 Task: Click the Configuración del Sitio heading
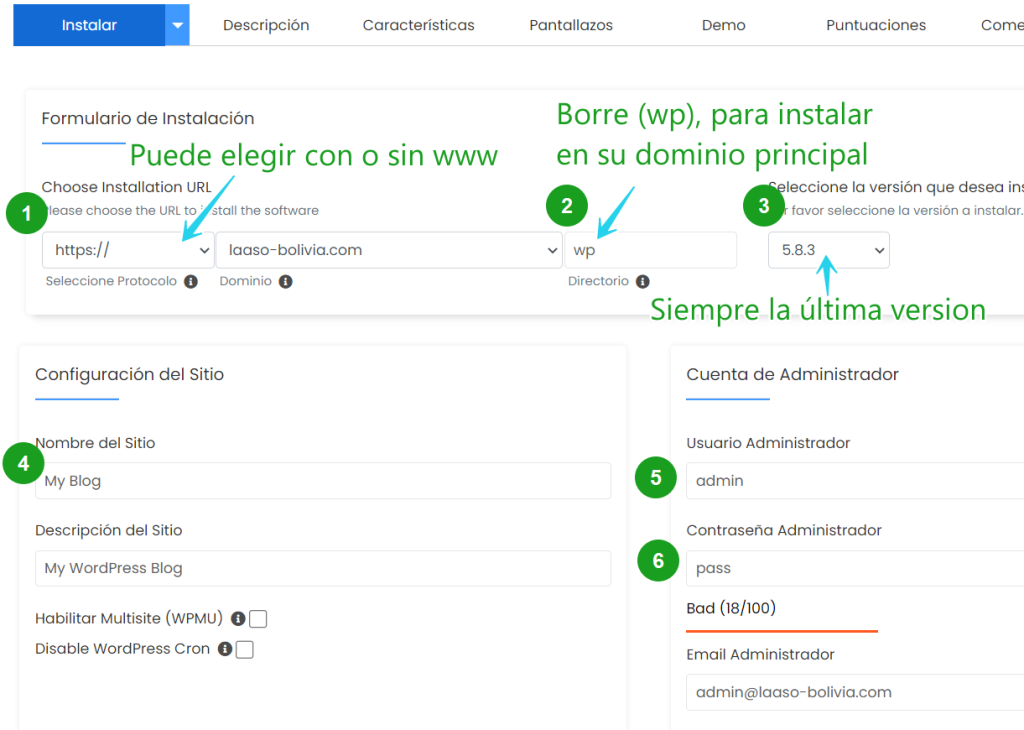(129, 374)
